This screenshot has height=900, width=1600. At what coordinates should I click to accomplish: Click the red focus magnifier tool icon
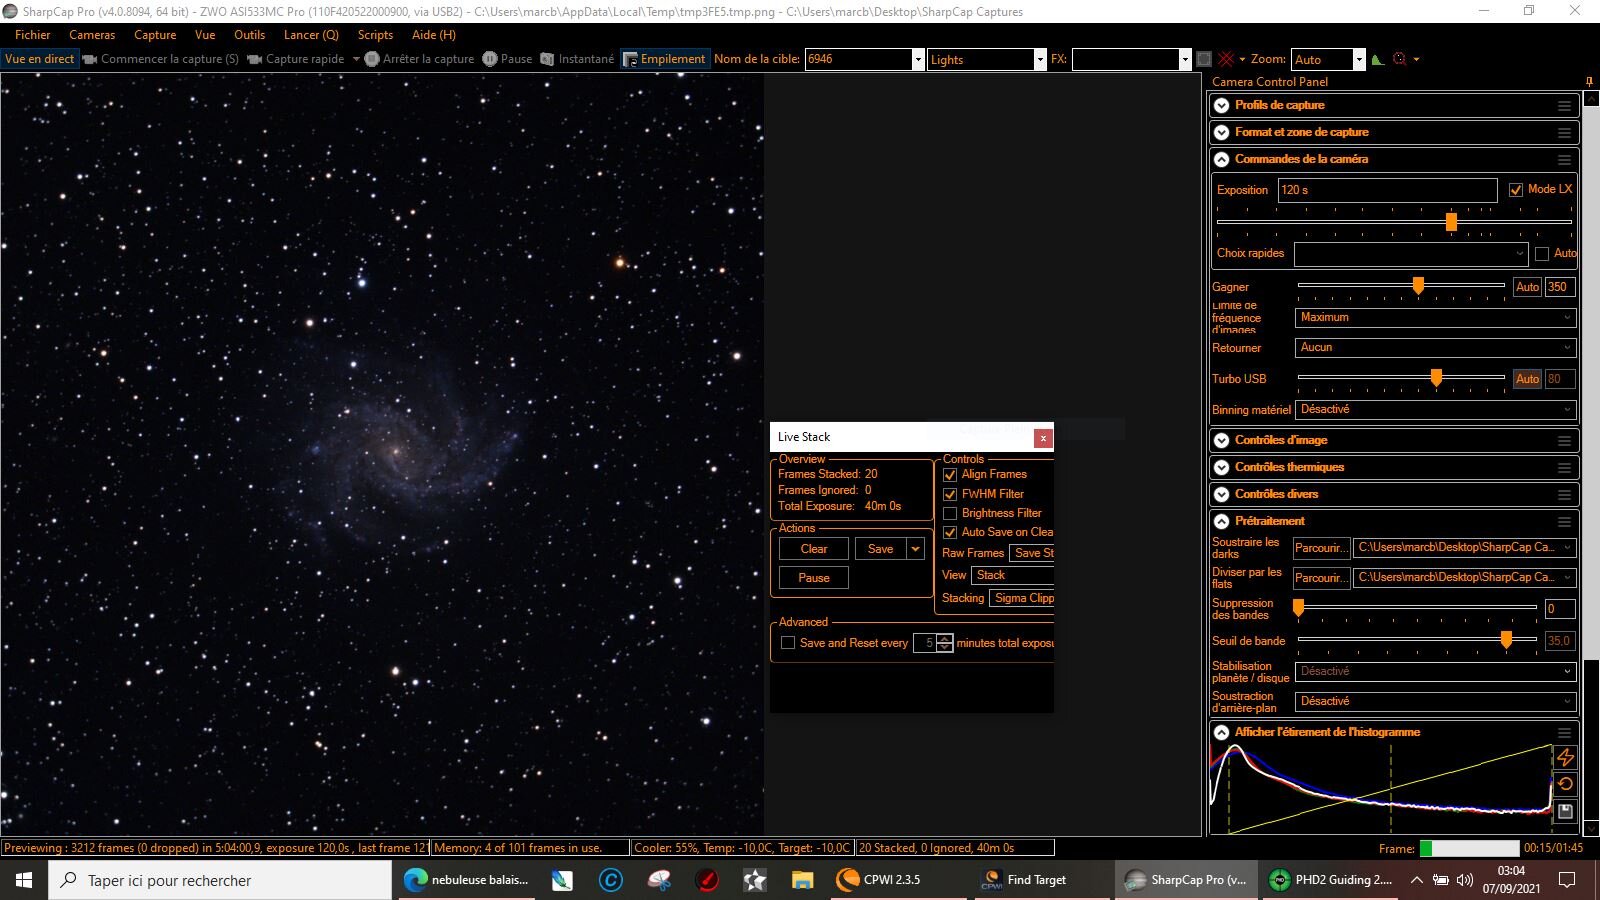click(x=1400, y=59)
